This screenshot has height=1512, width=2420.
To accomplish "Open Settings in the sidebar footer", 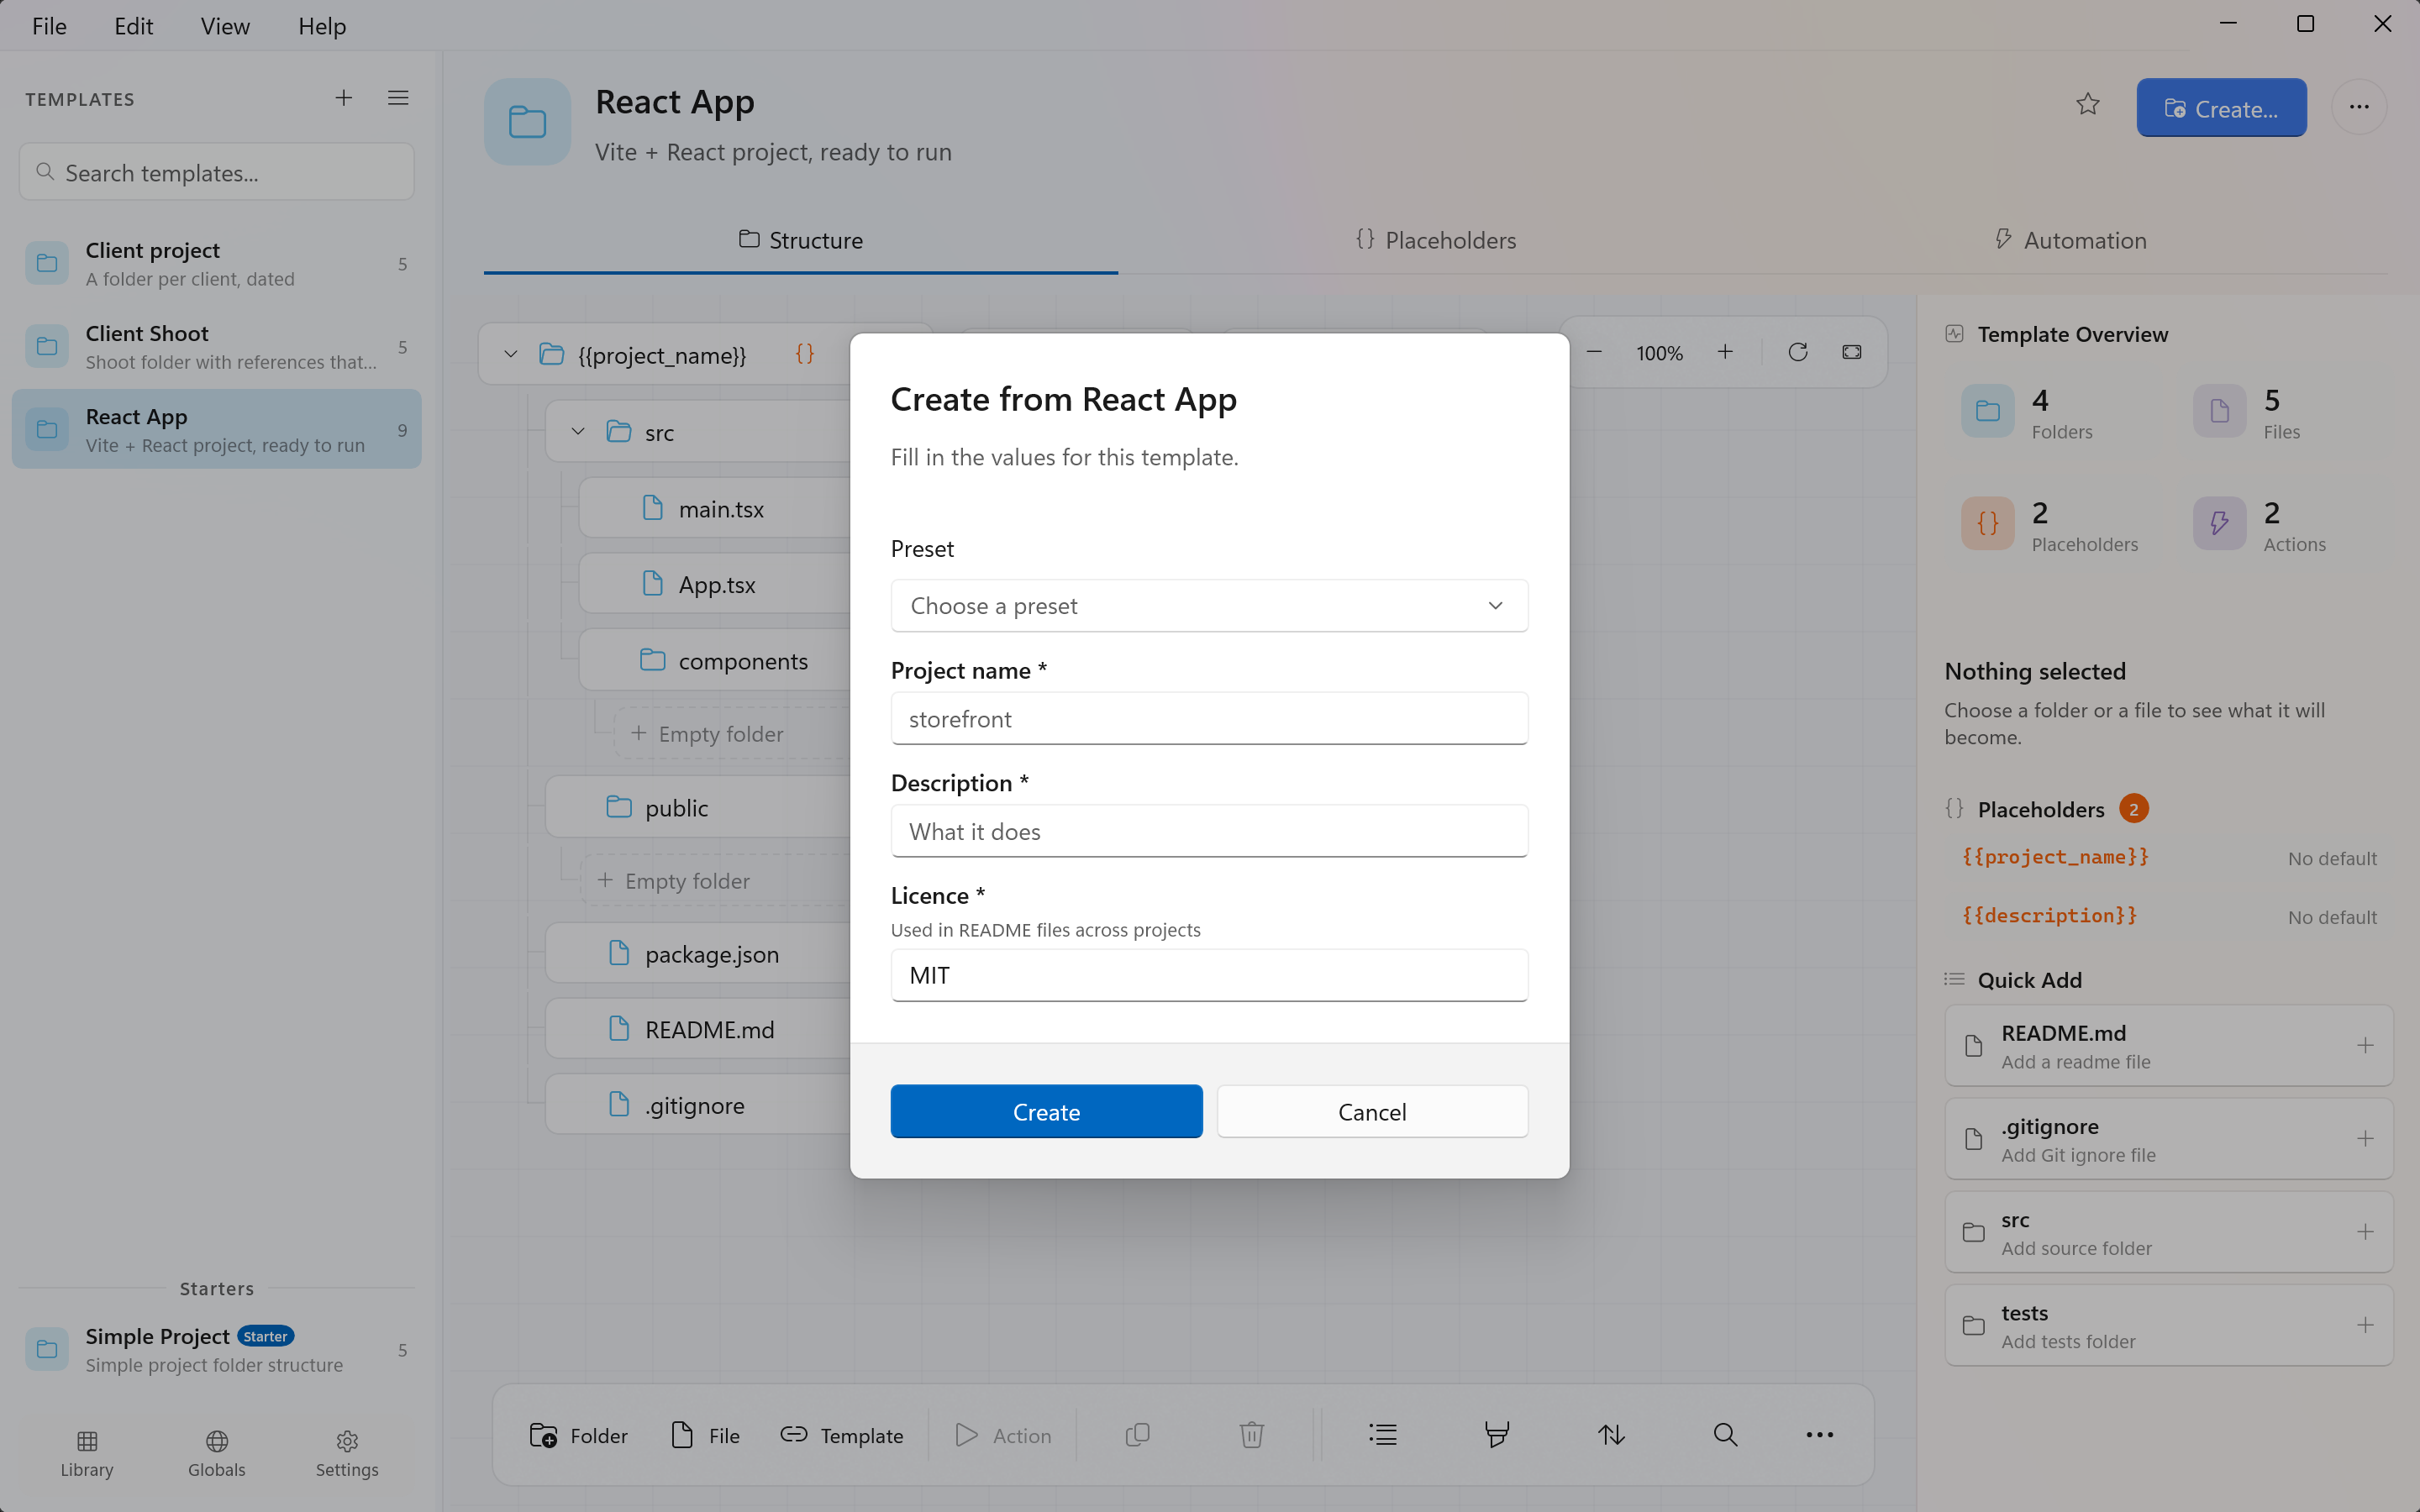I will pos(347,1453).
